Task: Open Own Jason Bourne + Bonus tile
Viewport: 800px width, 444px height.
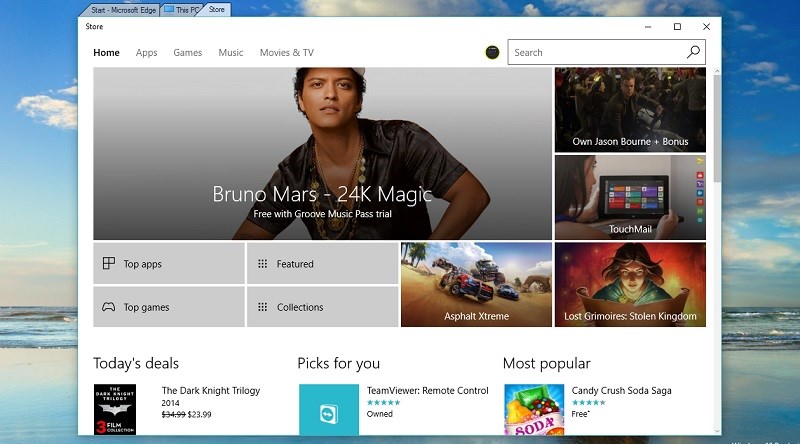Action: click(x=630, y=110)
